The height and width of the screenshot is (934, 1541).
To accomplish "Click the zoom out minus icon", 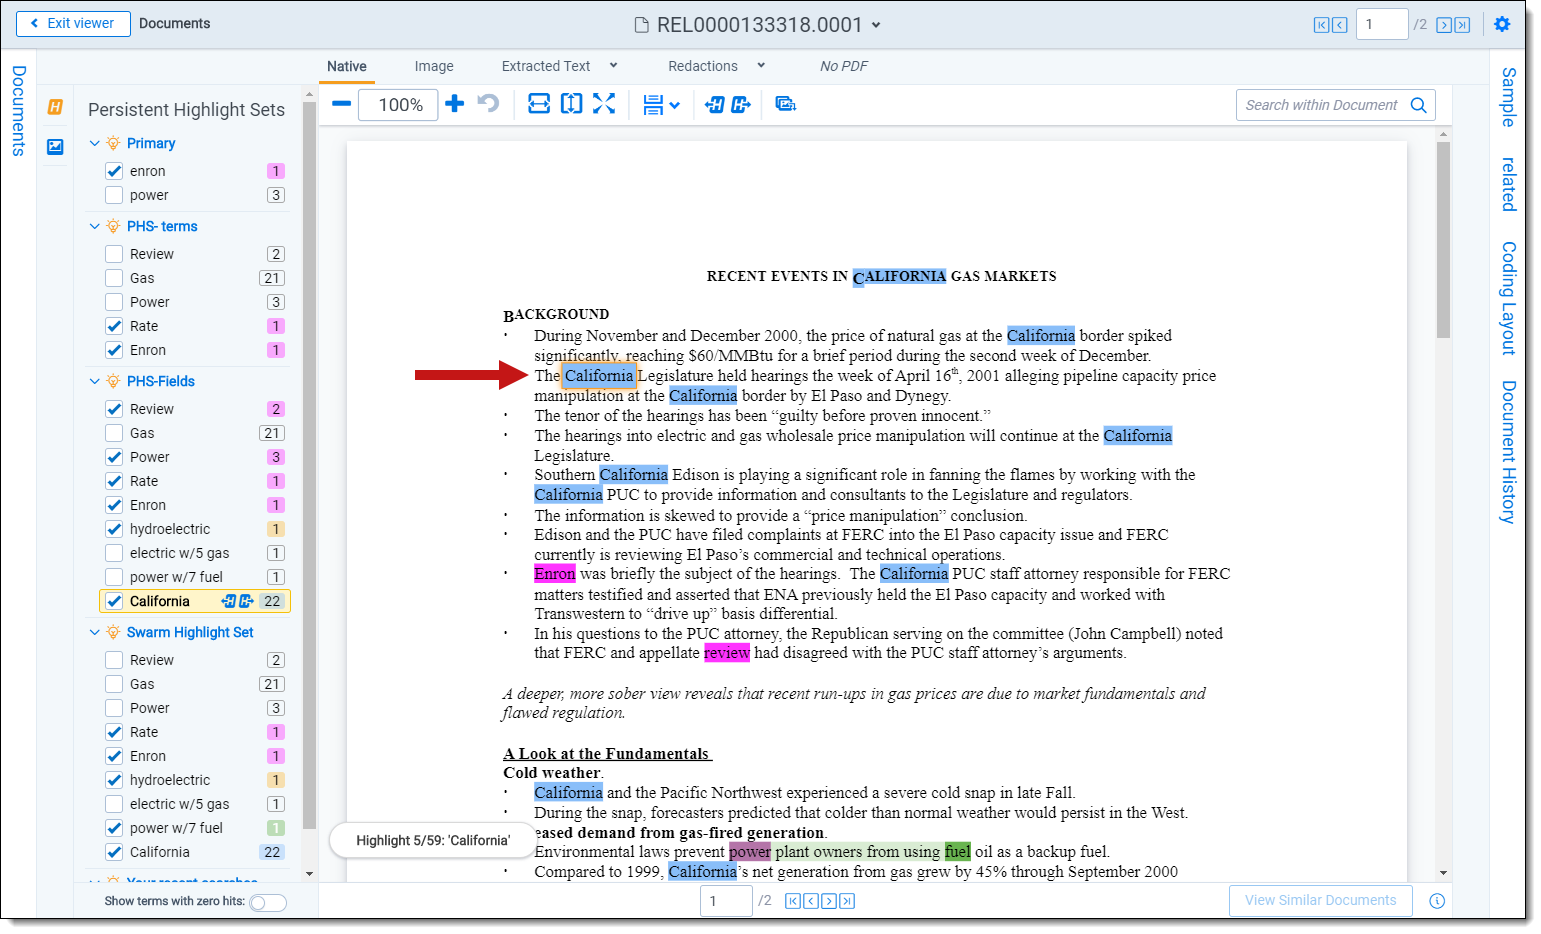I will pyautogui.click(x=341, y=104).
